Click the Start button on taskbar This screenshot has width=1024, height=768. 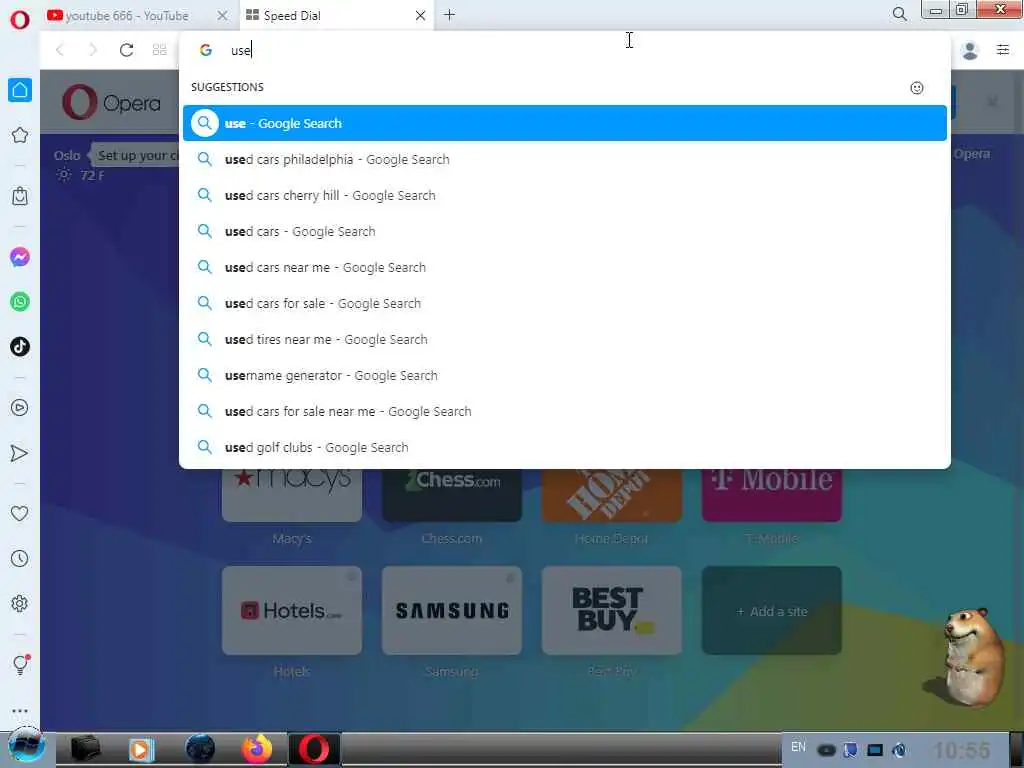26,748
